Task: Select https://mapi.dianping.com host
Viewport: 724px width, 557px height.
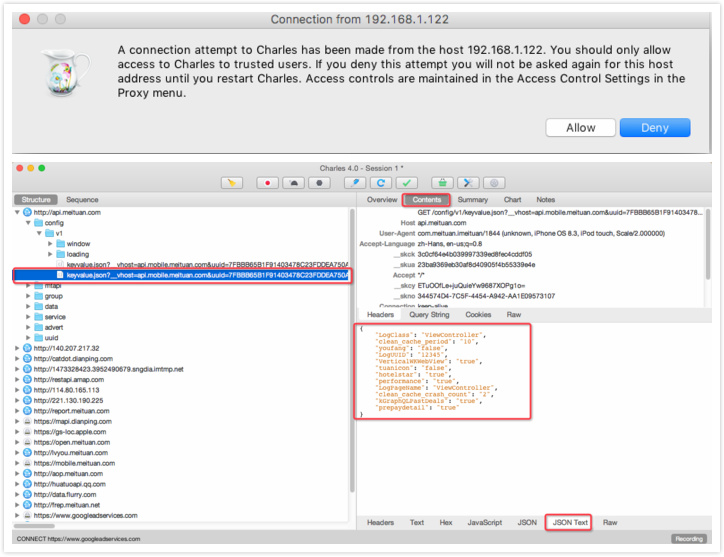Action: [72, 421]
